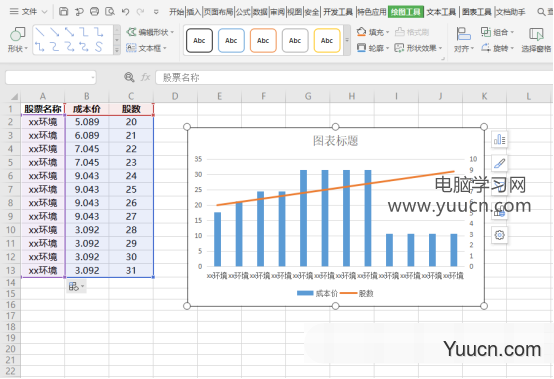The height and width of the screenshot is (379, 554).
Task: Click the 图表标题 chart title
Action: click(x=335, y=141)
